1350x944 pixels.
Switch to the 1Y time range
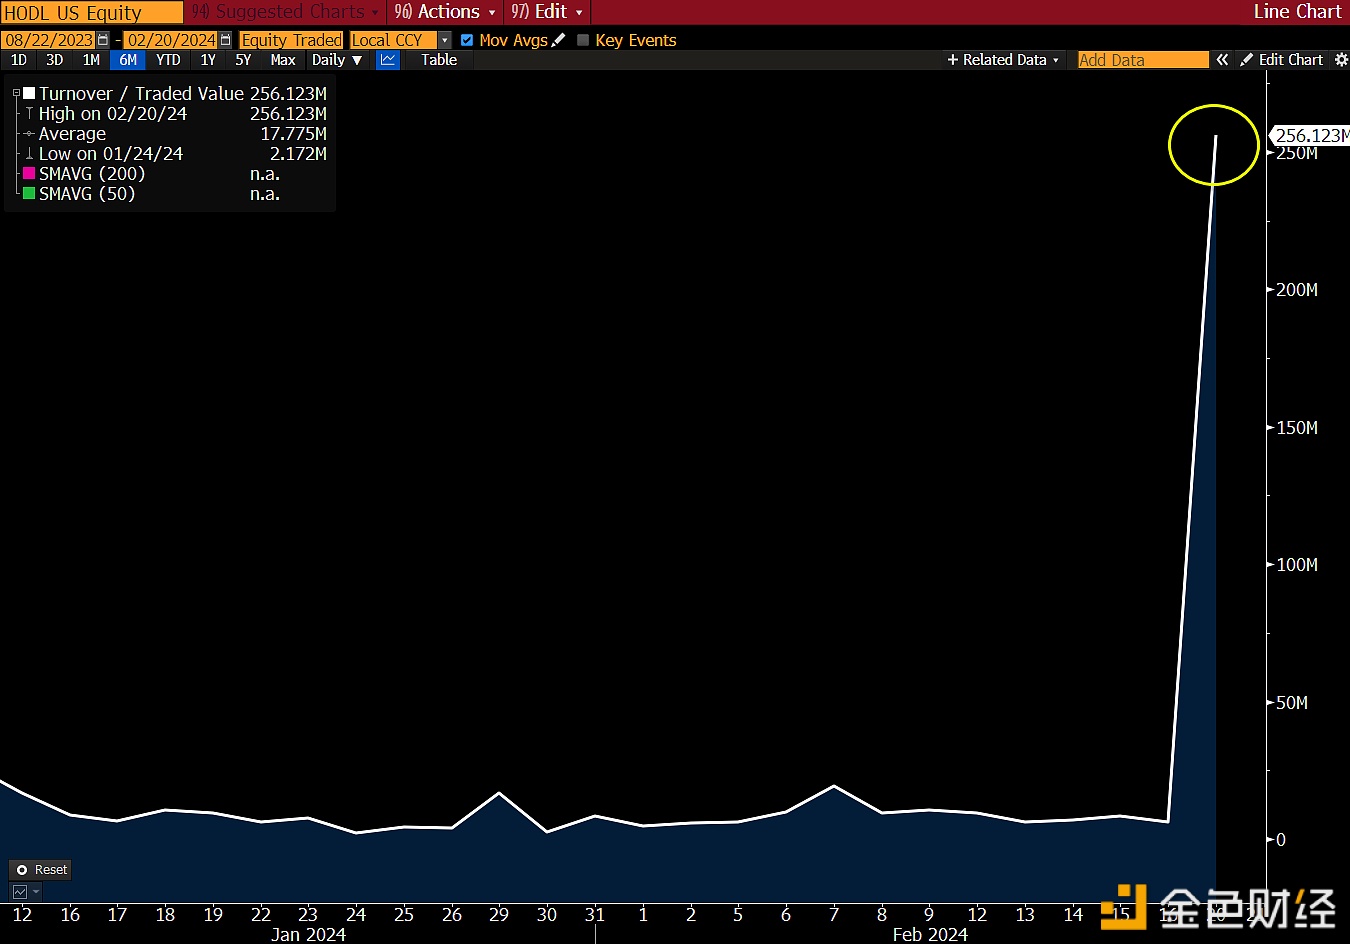(x=208, y=60)
